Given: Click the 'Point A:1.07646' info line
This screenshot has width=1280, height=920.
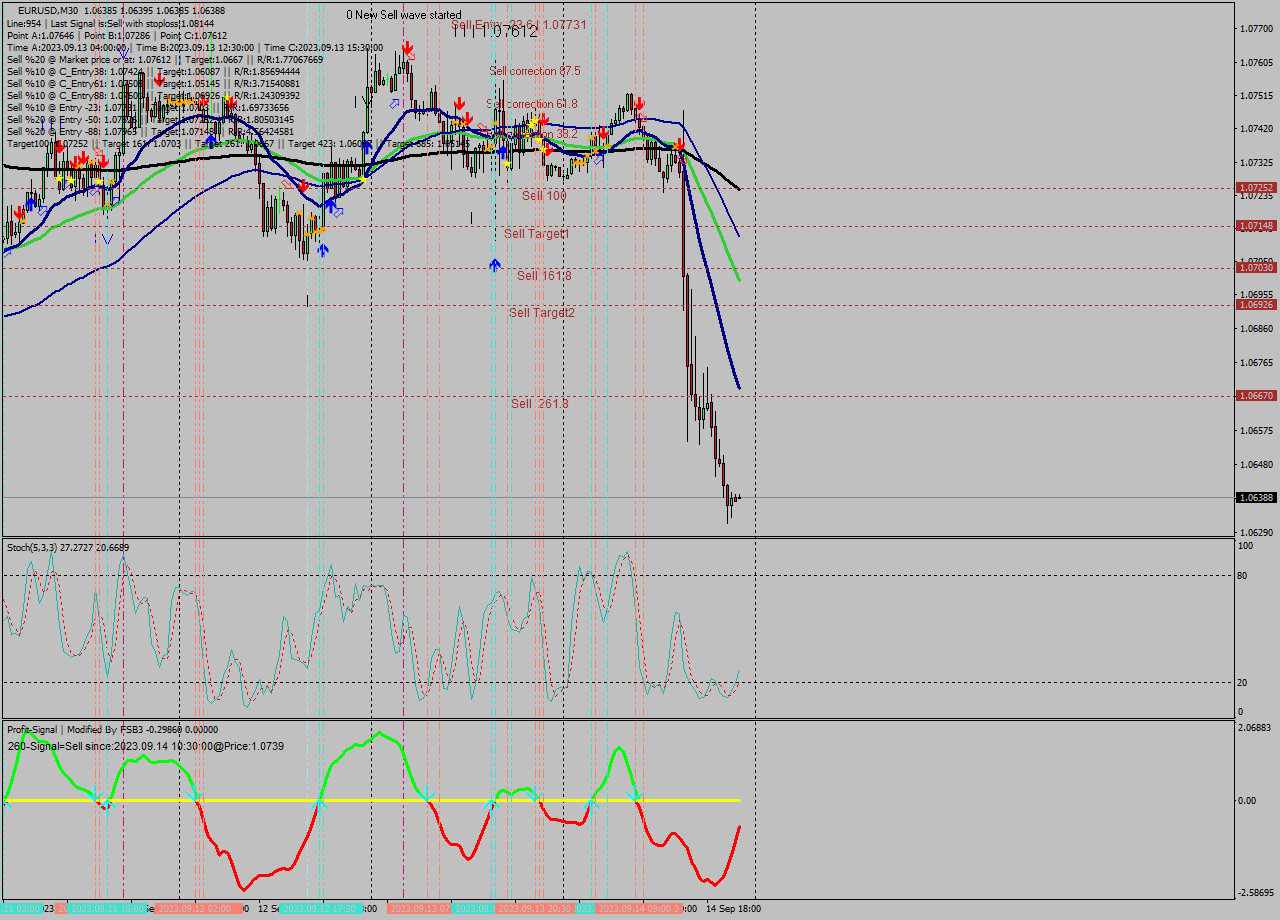Looking at the screenshot, I should point(117,35).
